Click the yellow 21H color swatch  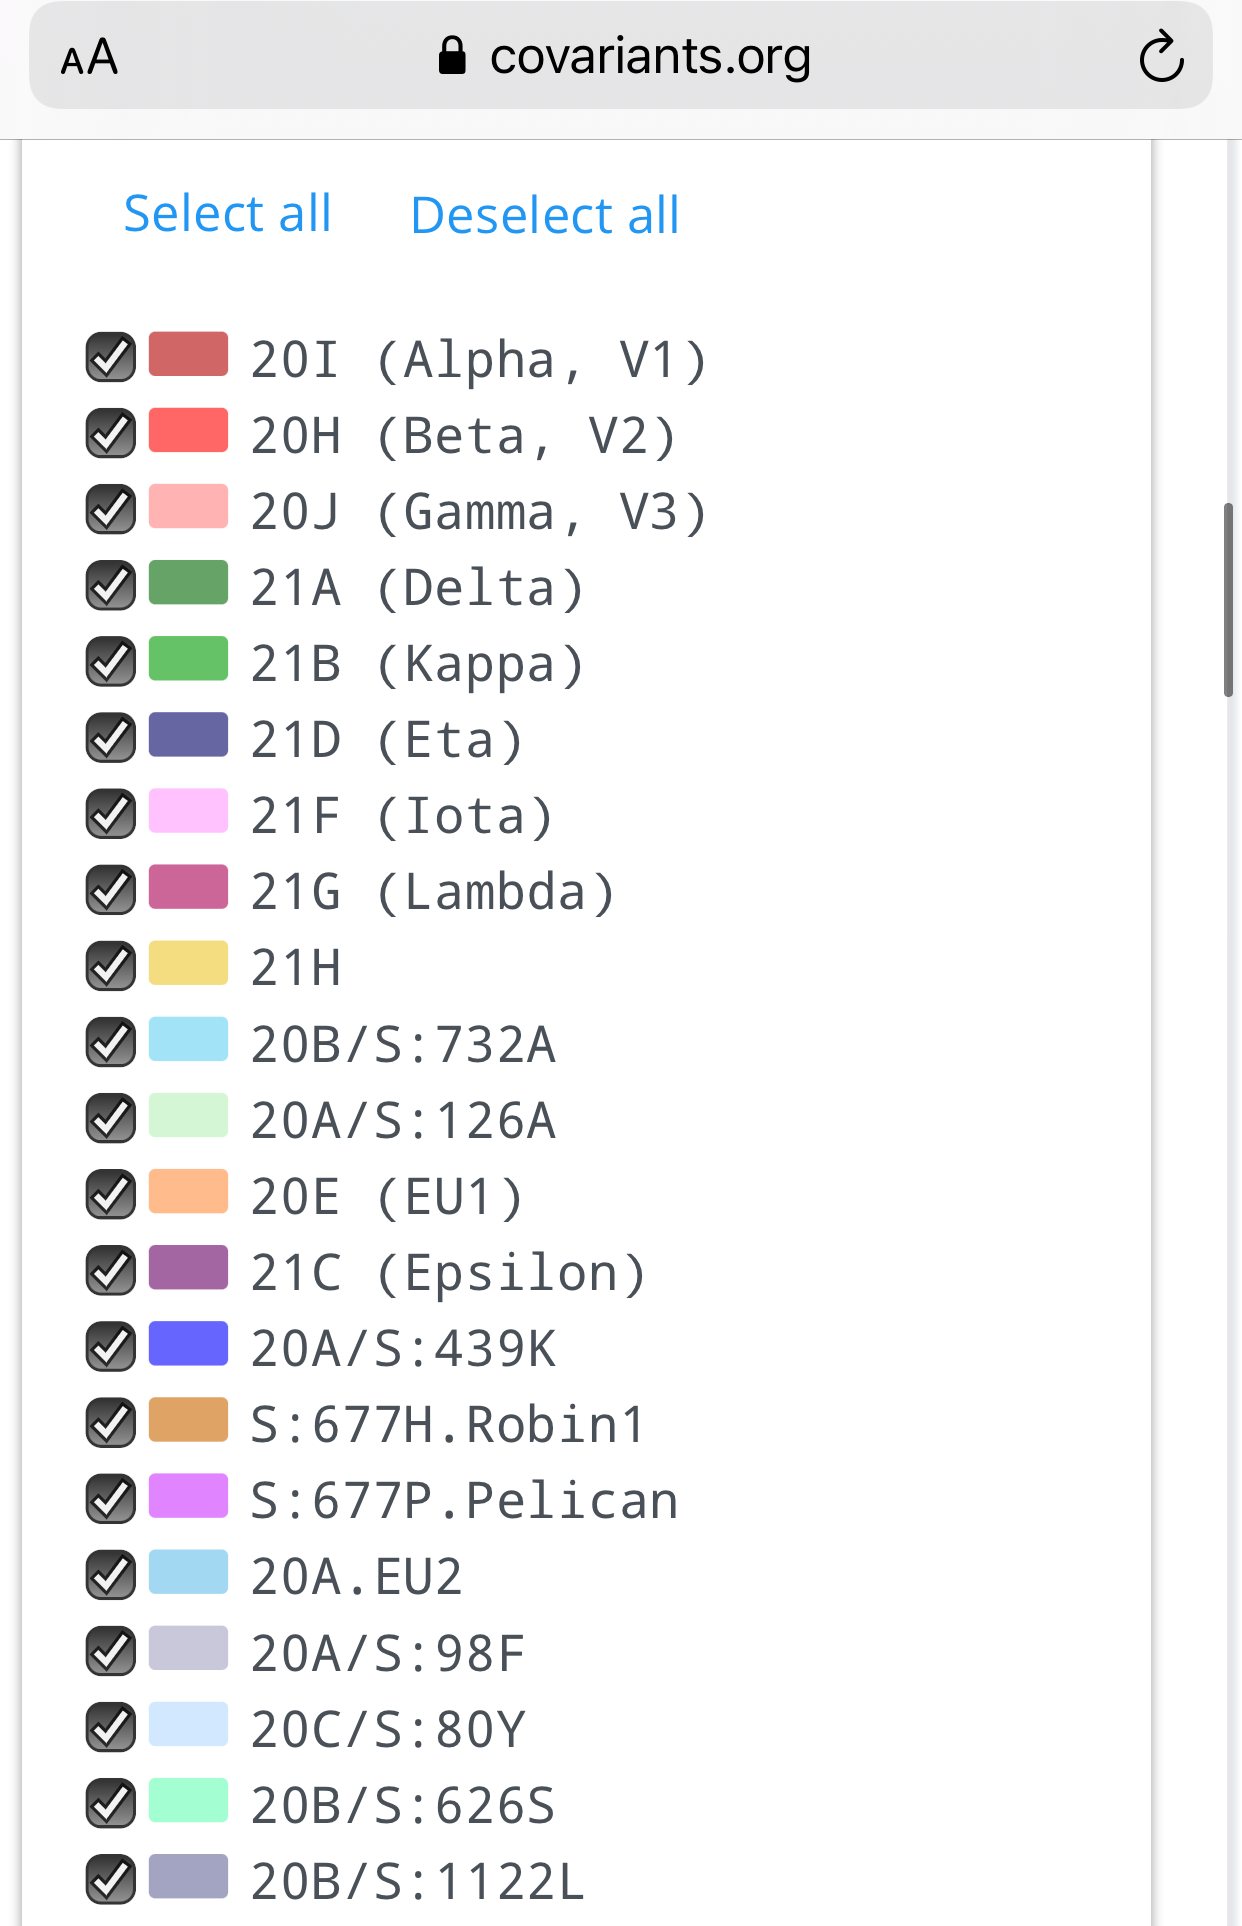click(188, 964)
